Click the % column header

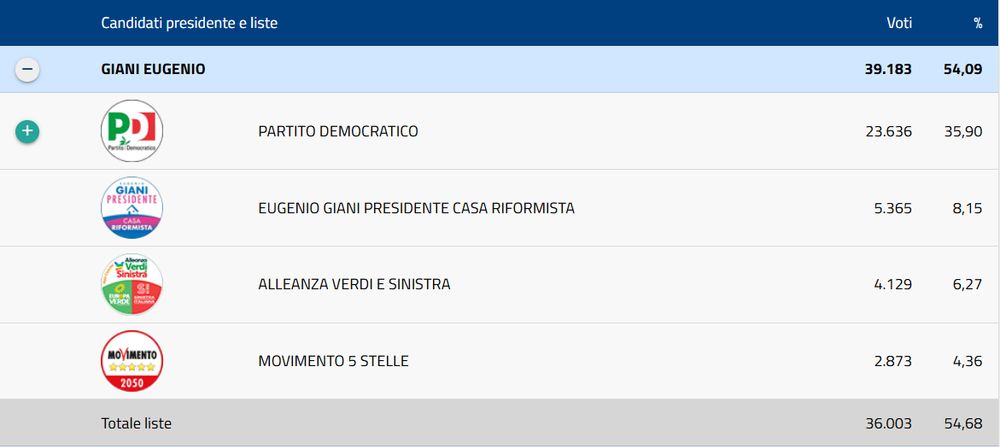click(978, 23)
